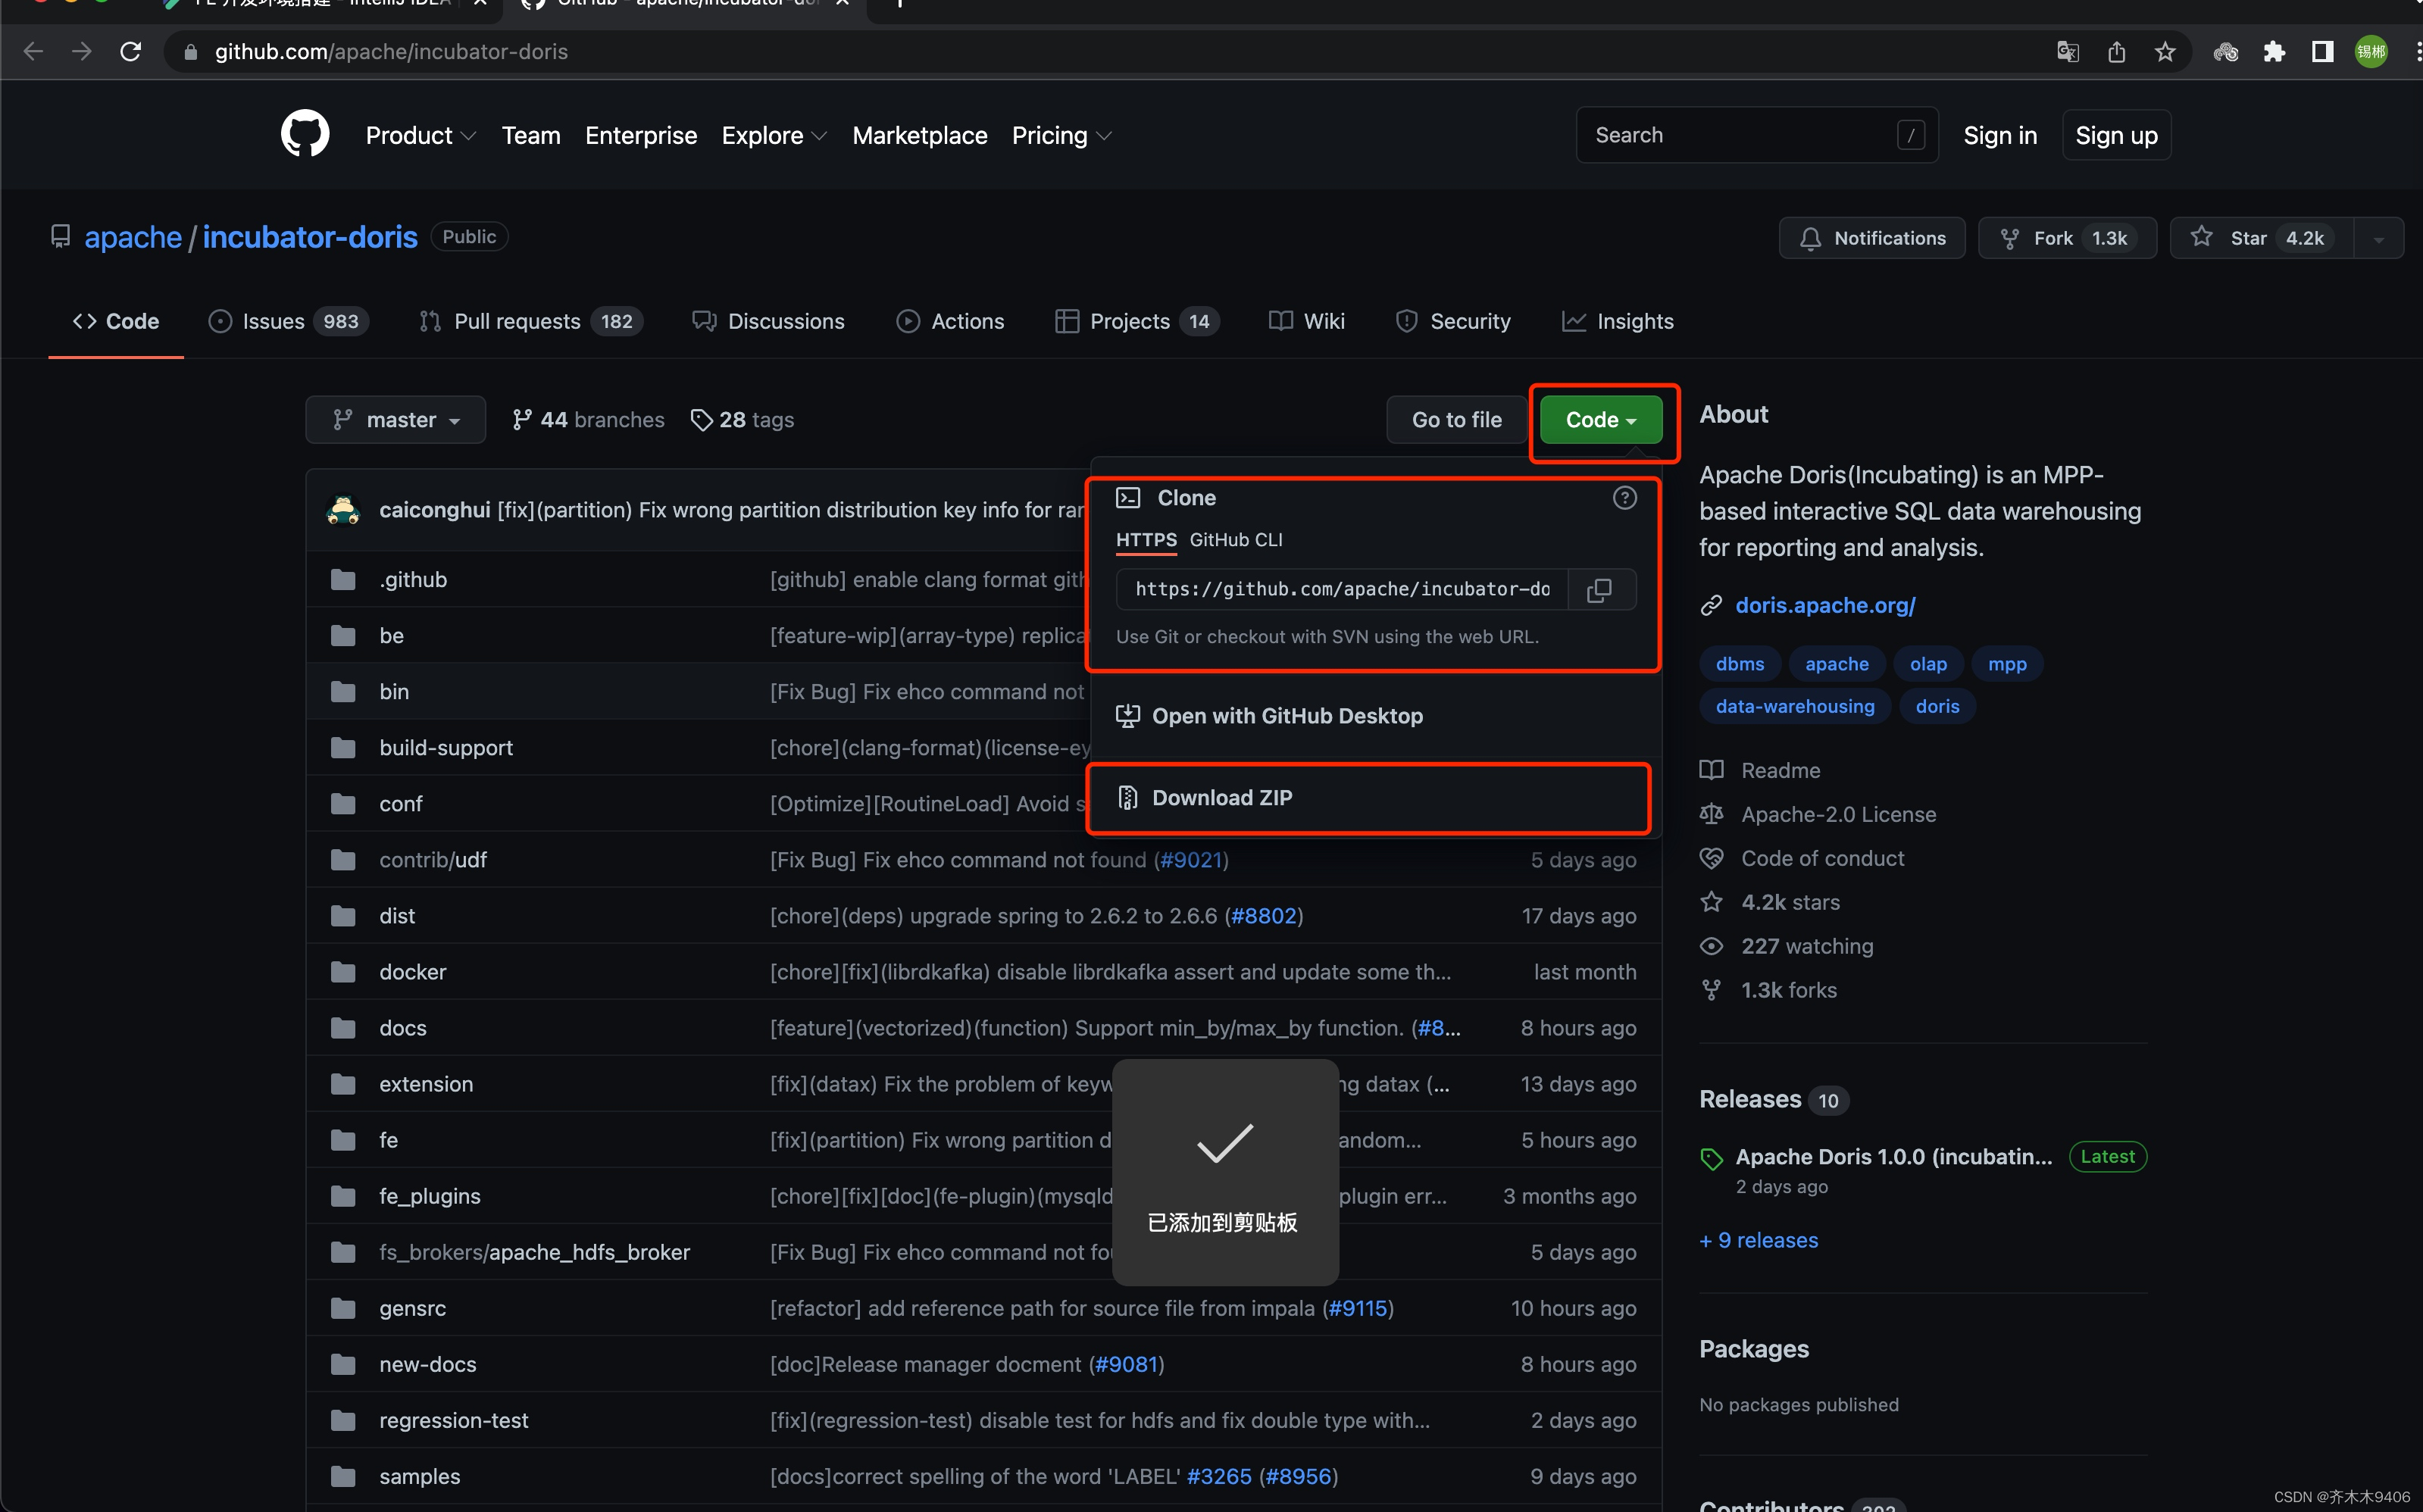Focus the GitHub search box
This screenshot has width=2423, height=1512.
[x=1740, y=135]
